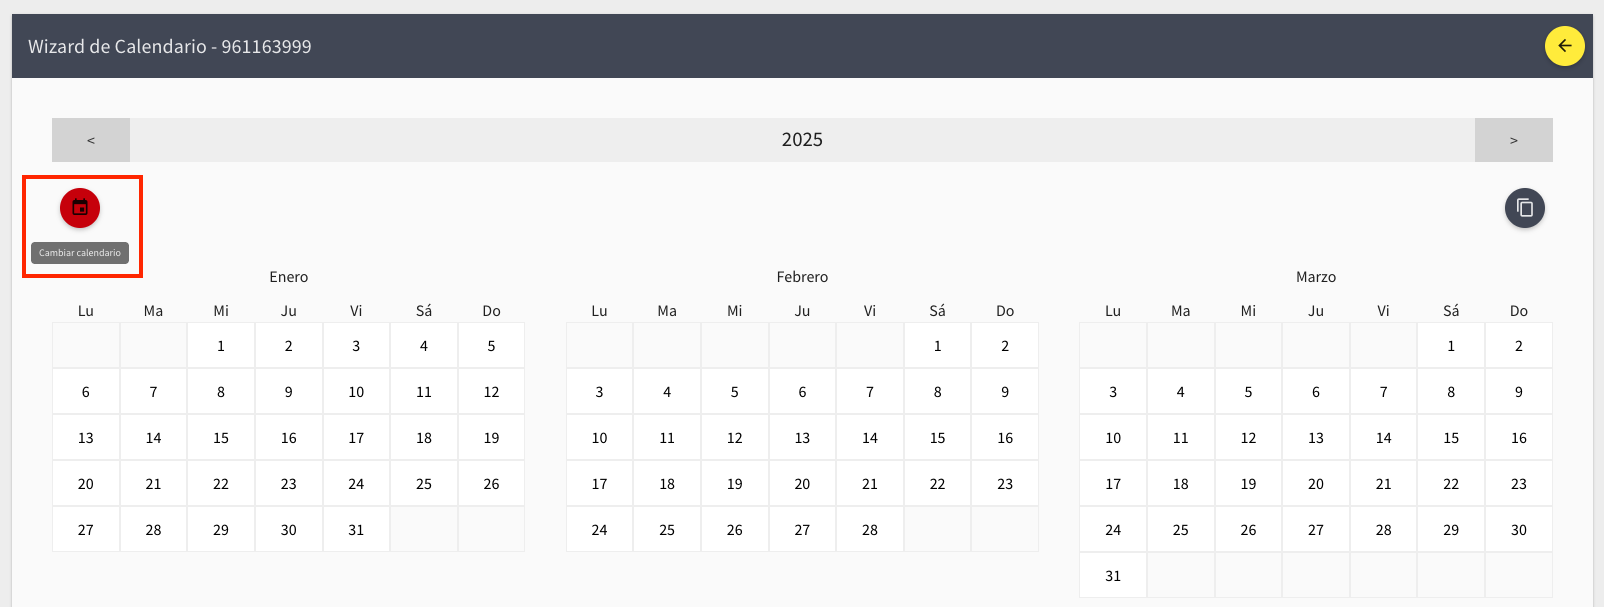The height and width of the screenshot is (607, 1604).
Task: Click the red Cambiar calendario icon
Action: click(80, 208)
